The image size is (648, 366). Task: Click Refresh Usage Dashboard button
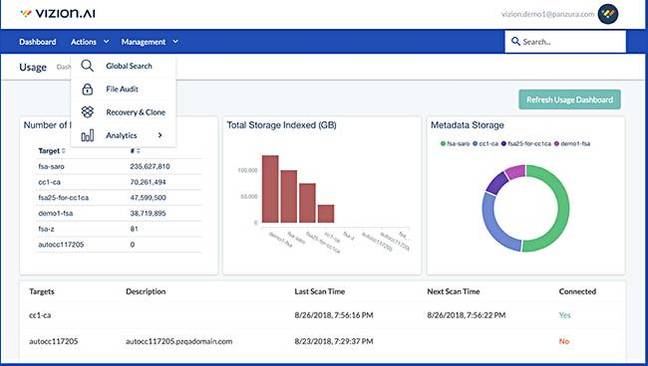[569, 100]
